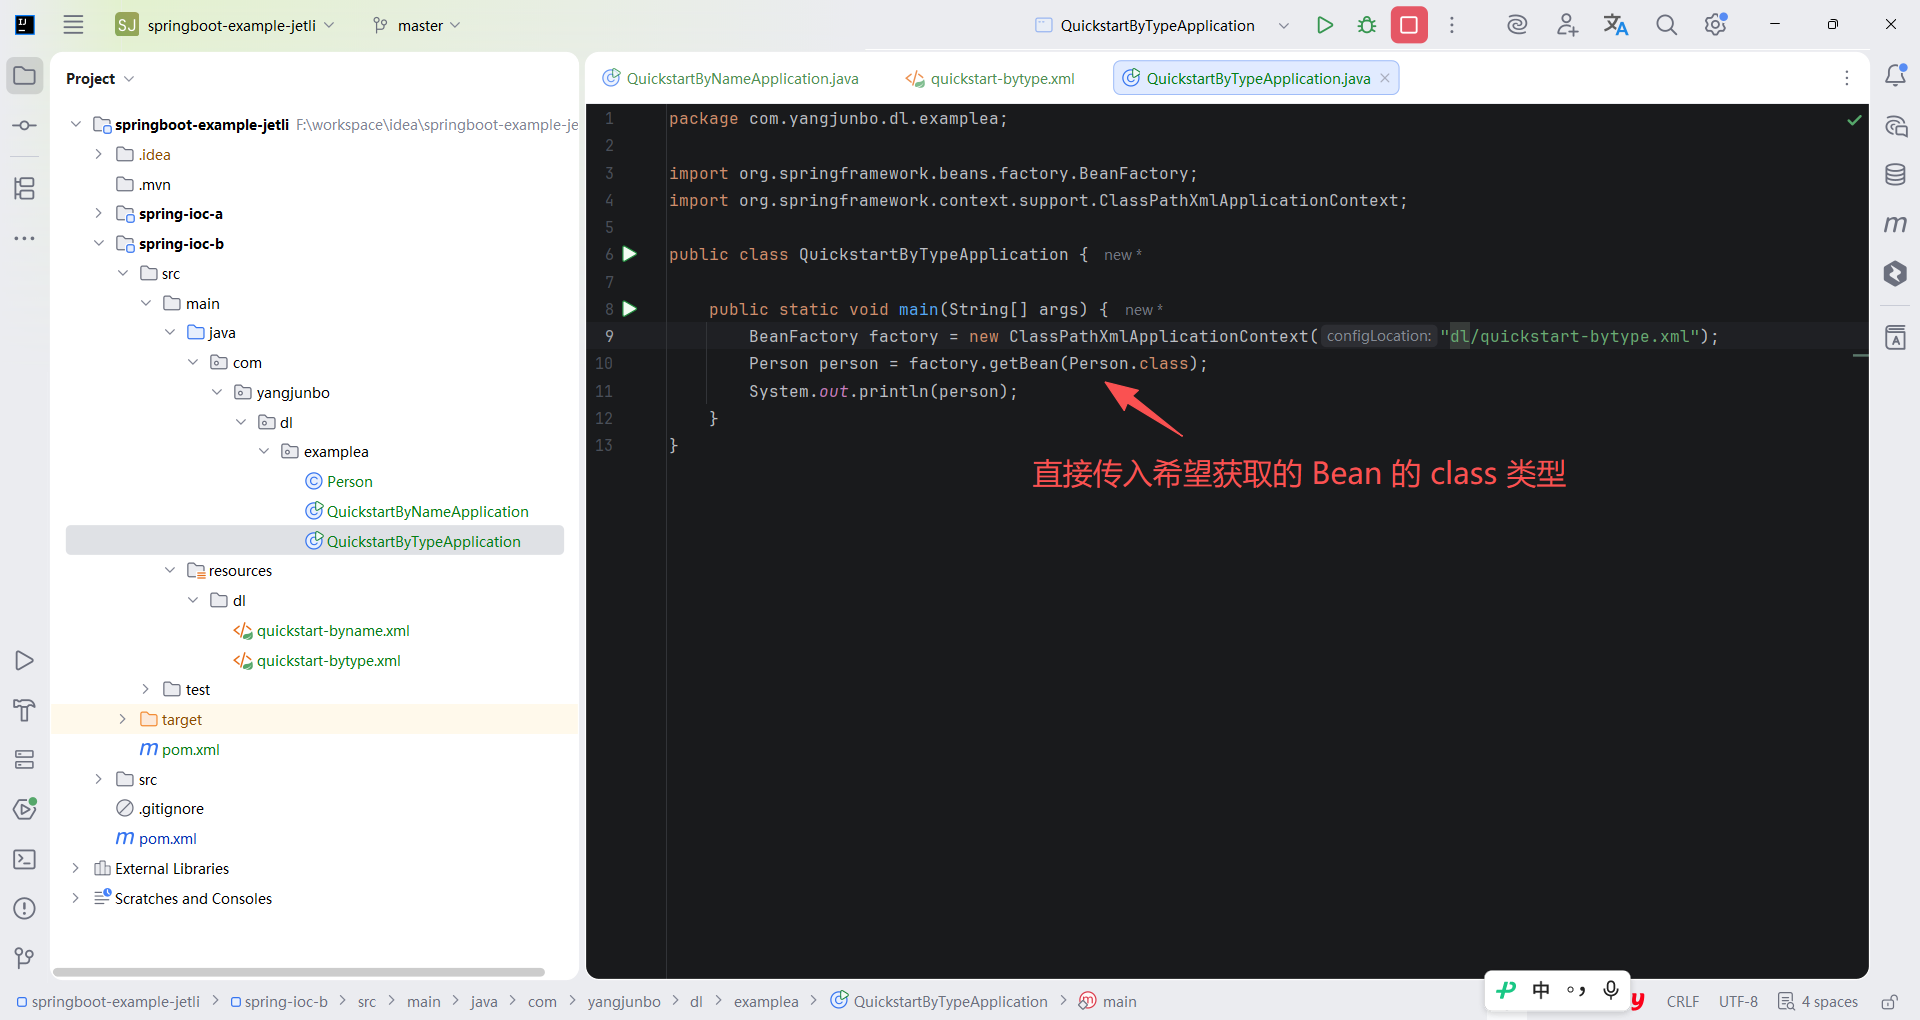This screenshot has height=1020, width=1920.
Task: Collapse the resources folder
Action: (169, 570)
